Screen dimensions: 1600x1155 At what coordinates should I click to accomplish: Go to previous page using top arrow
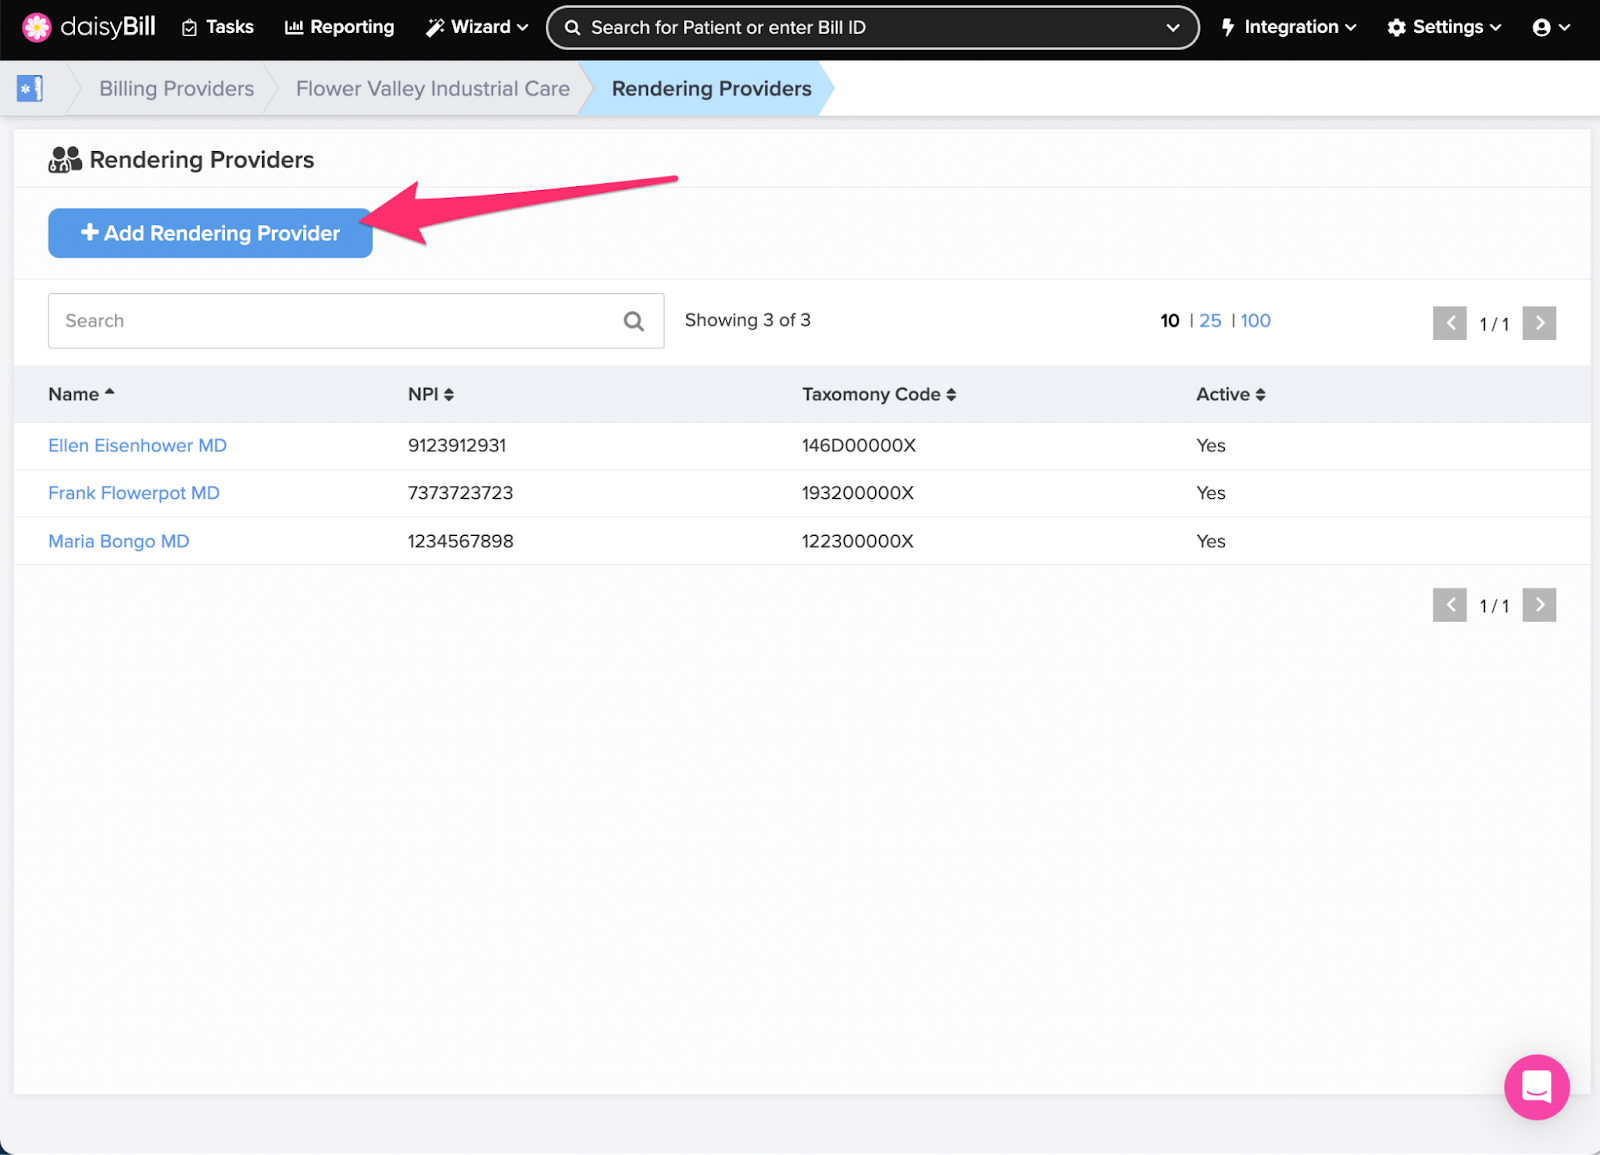(x=1449, y=323)
